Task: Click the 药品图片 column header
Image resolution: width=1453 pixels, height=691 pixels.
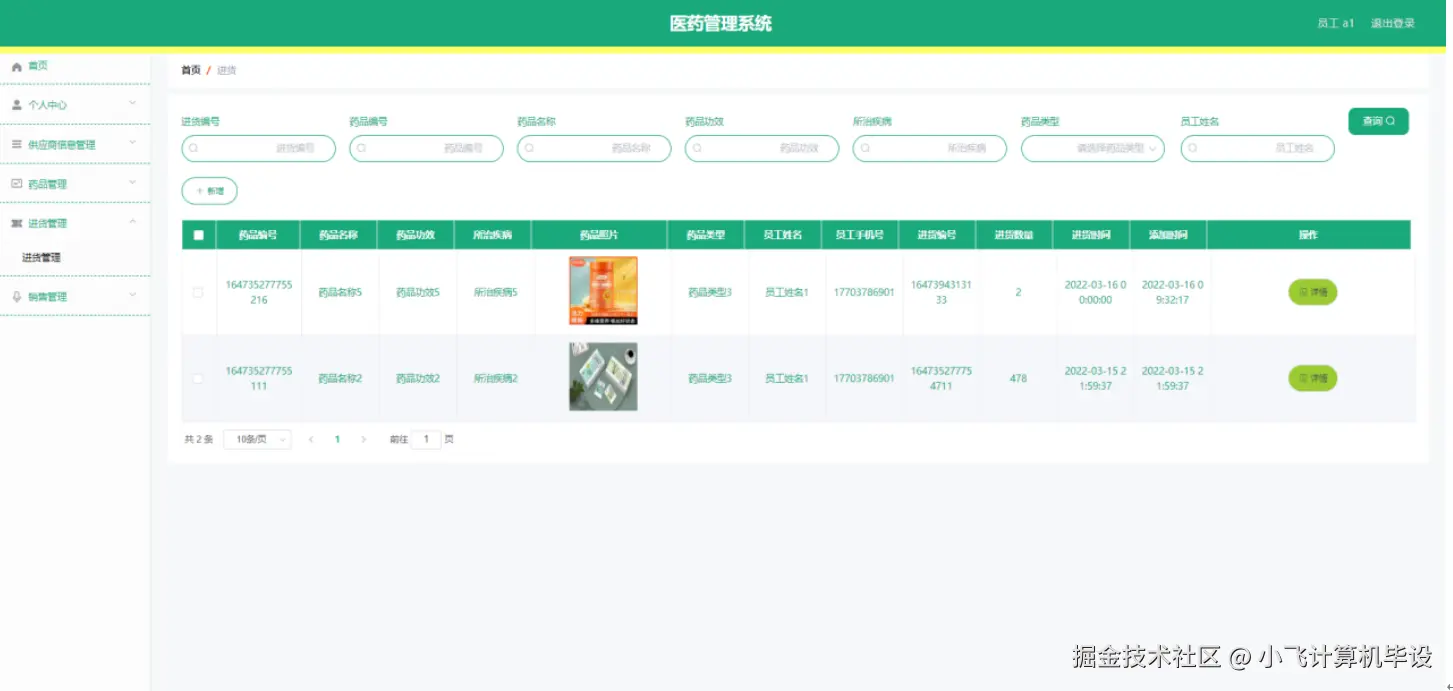Action: [599, 235]
